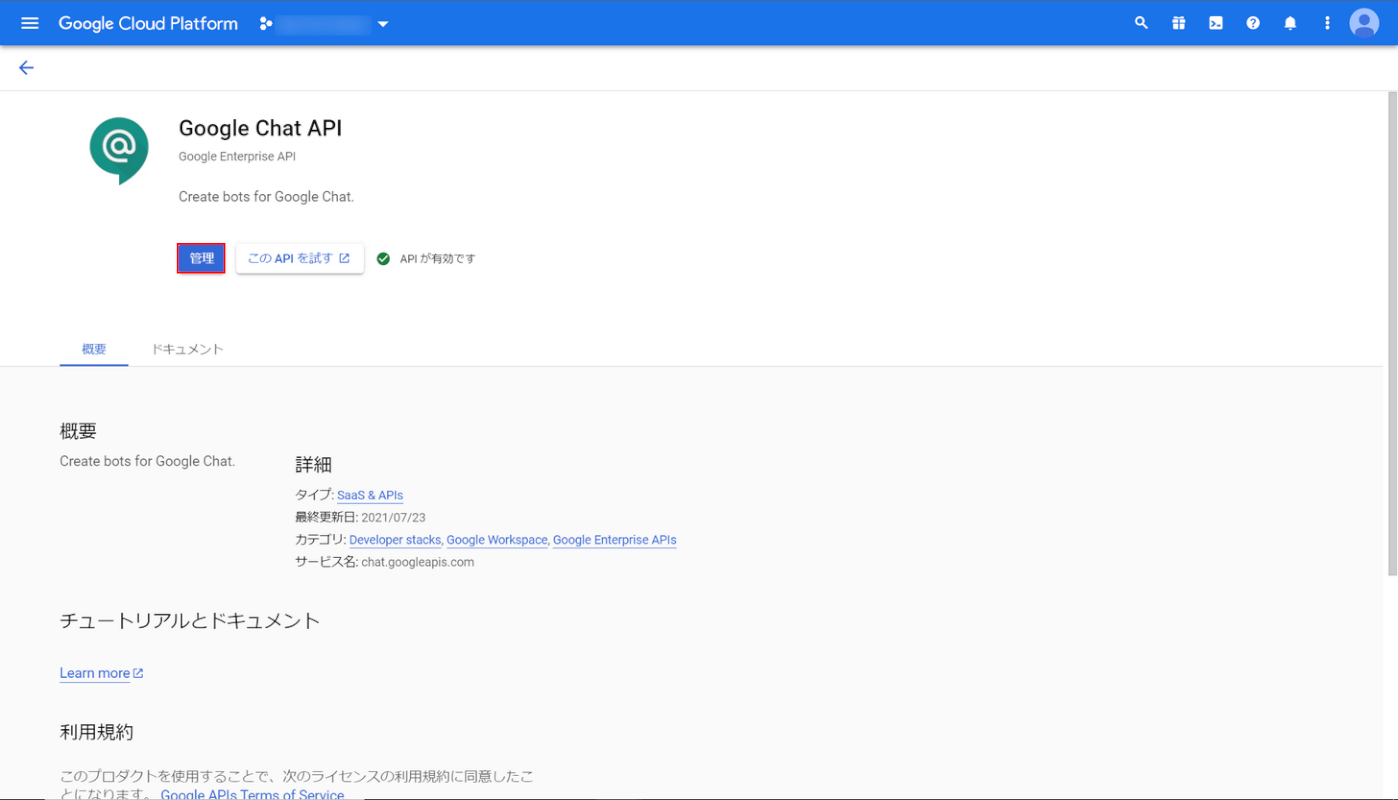The height and width of the screenshot is (800, 1398).
Task: Click the Google Enterprise API subtitle
Action: (237, 157)
